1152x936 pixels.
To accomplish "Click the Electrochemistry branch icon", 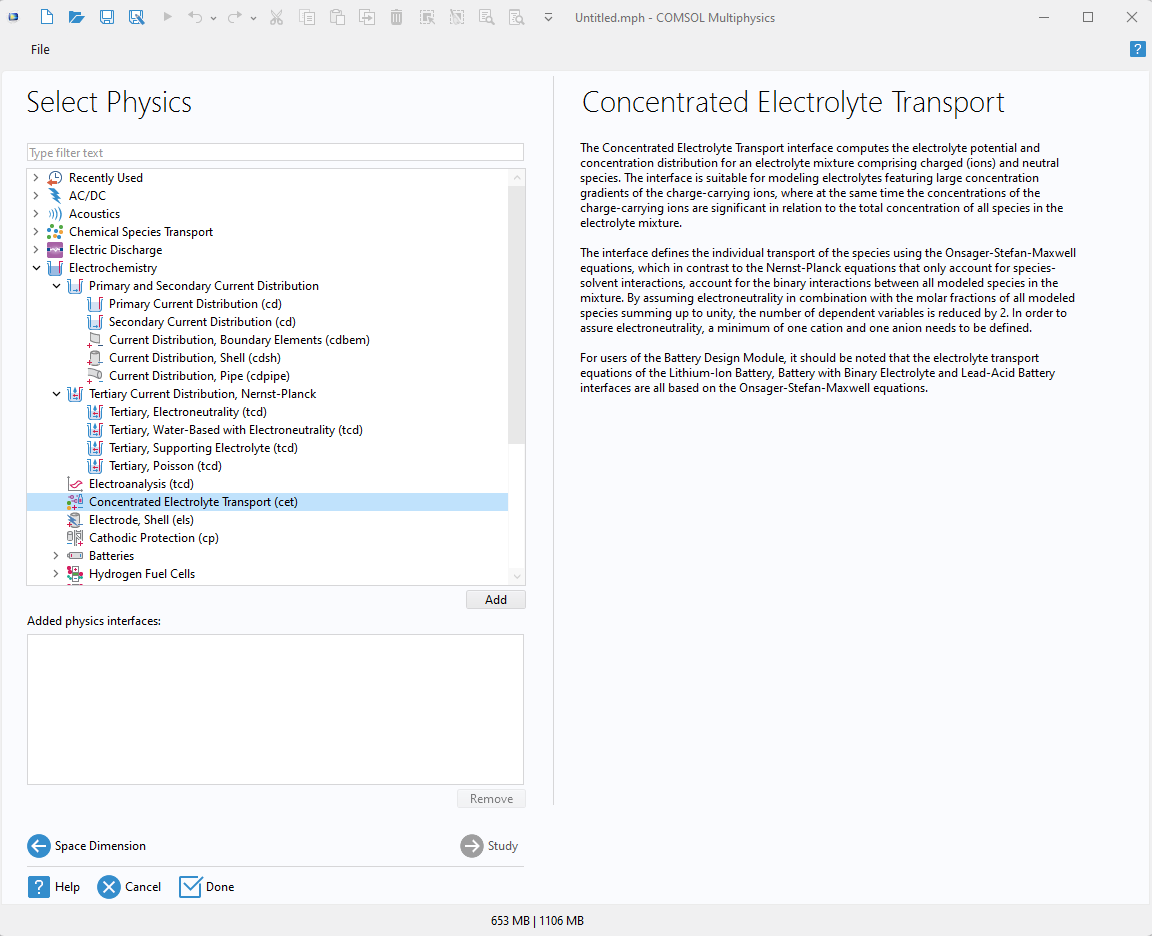I will (55, 268).
